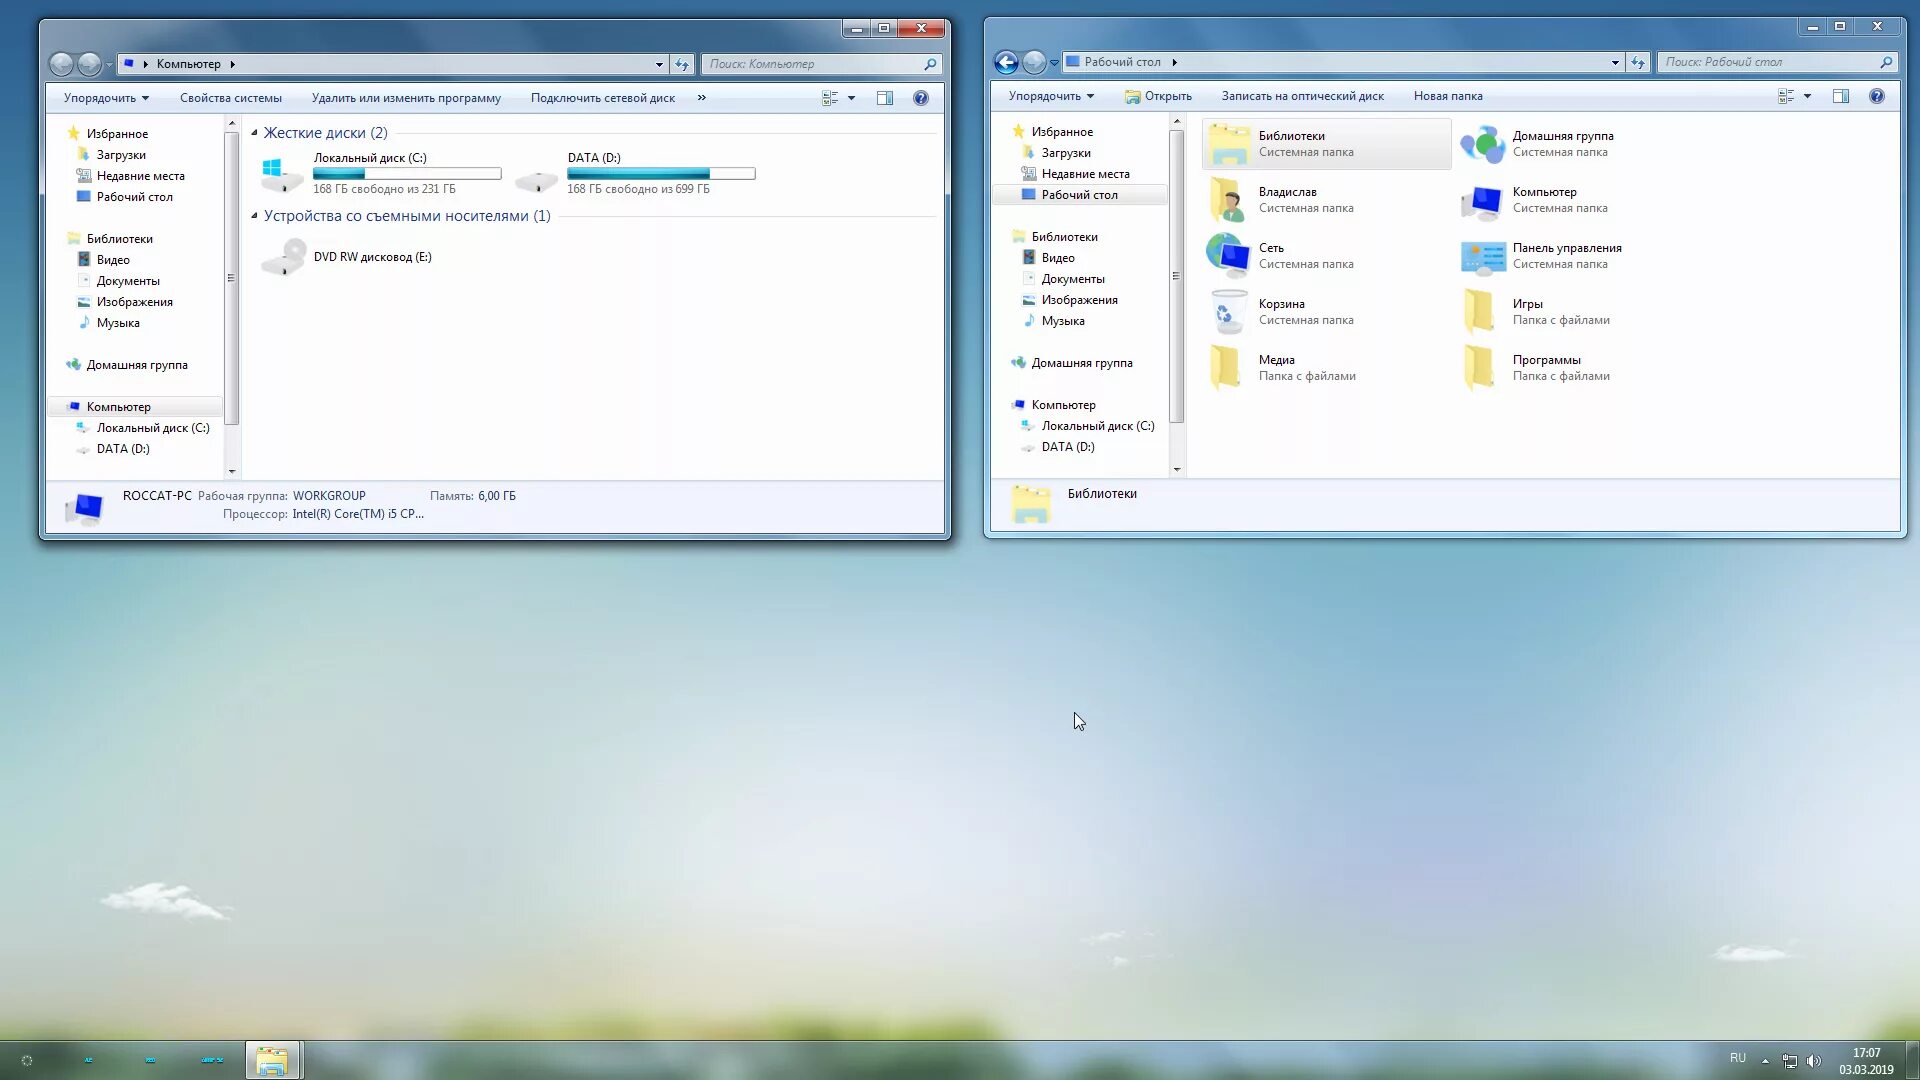Open view options arrow in Компьютер window
1920x1080 pixels.
coord(851,98)
